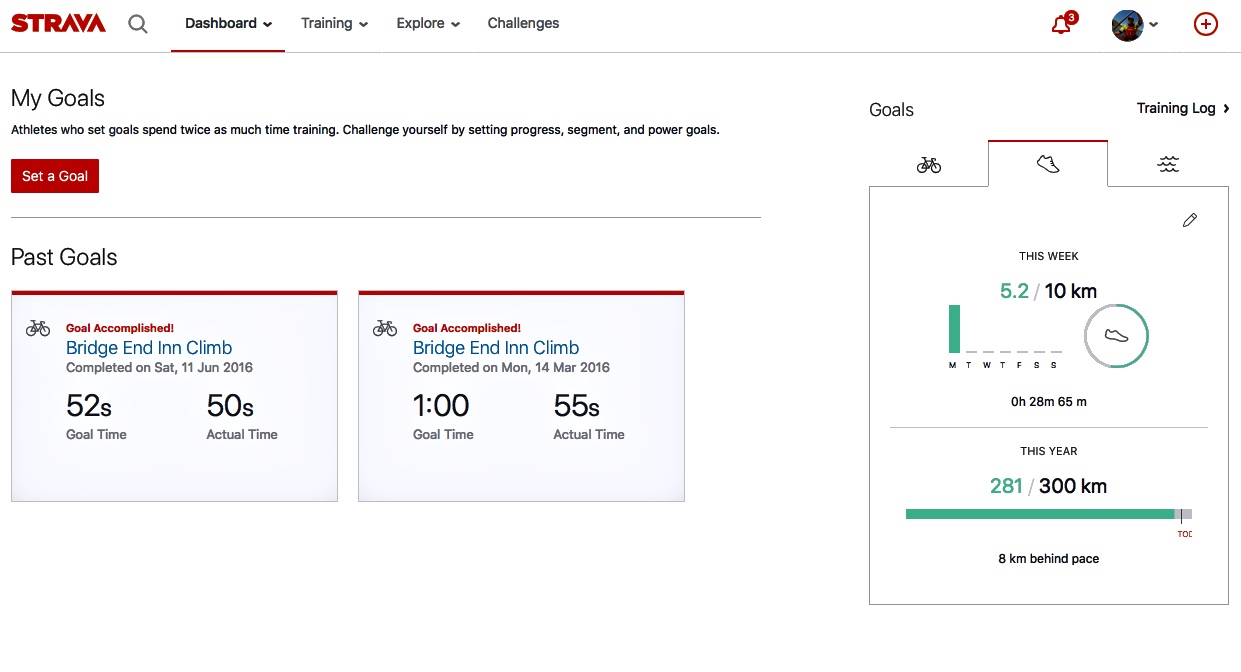Viewport: 1241px width, 672px height.
Task: Open the Explore dropdown menu
Action: pos(428,23)
